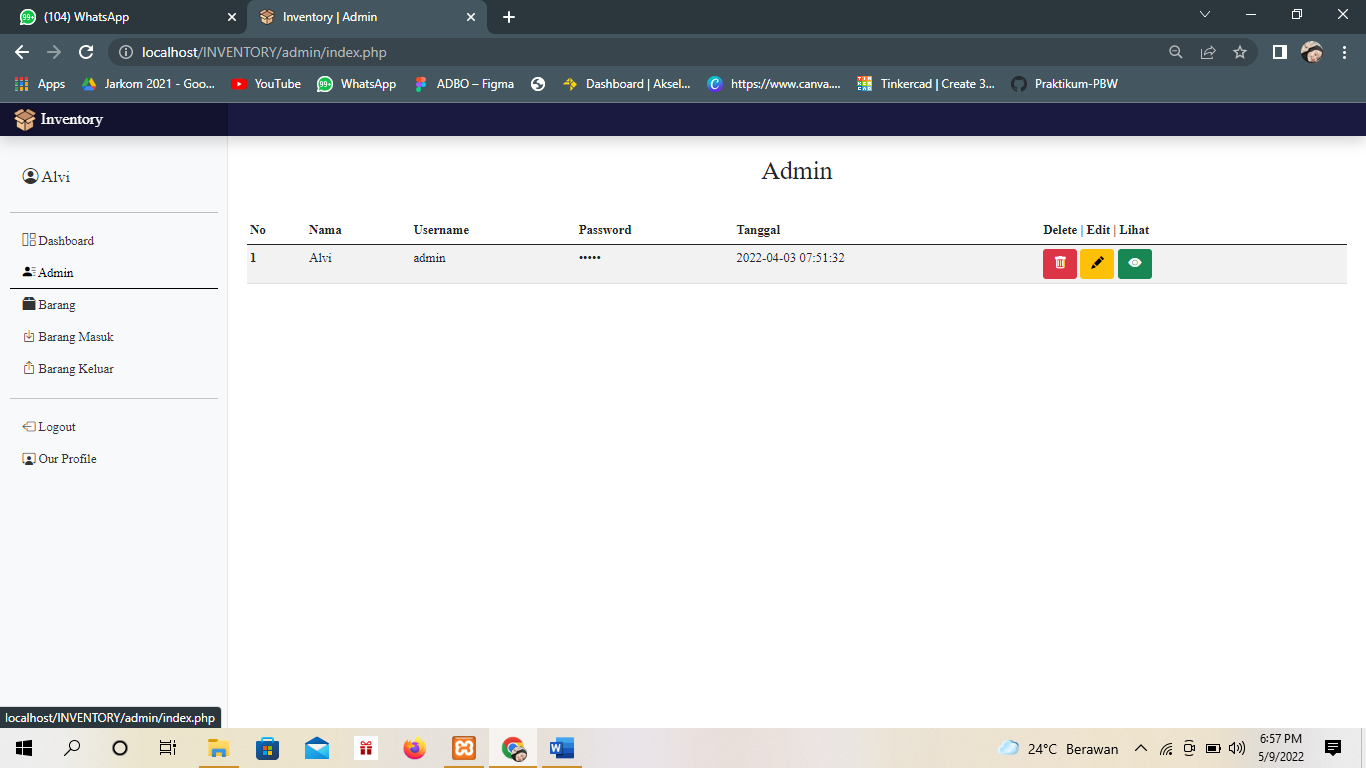
Task: Edit the Alvi admin entry with the pencil button
Action: (x=1097, y=263)
